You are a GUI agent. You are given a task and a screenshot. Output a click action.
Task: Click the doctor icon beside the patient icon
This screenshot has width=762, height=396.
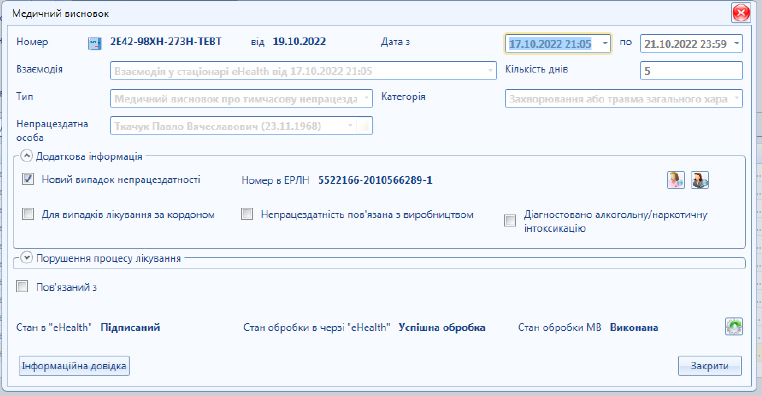[x=700, y=180]
